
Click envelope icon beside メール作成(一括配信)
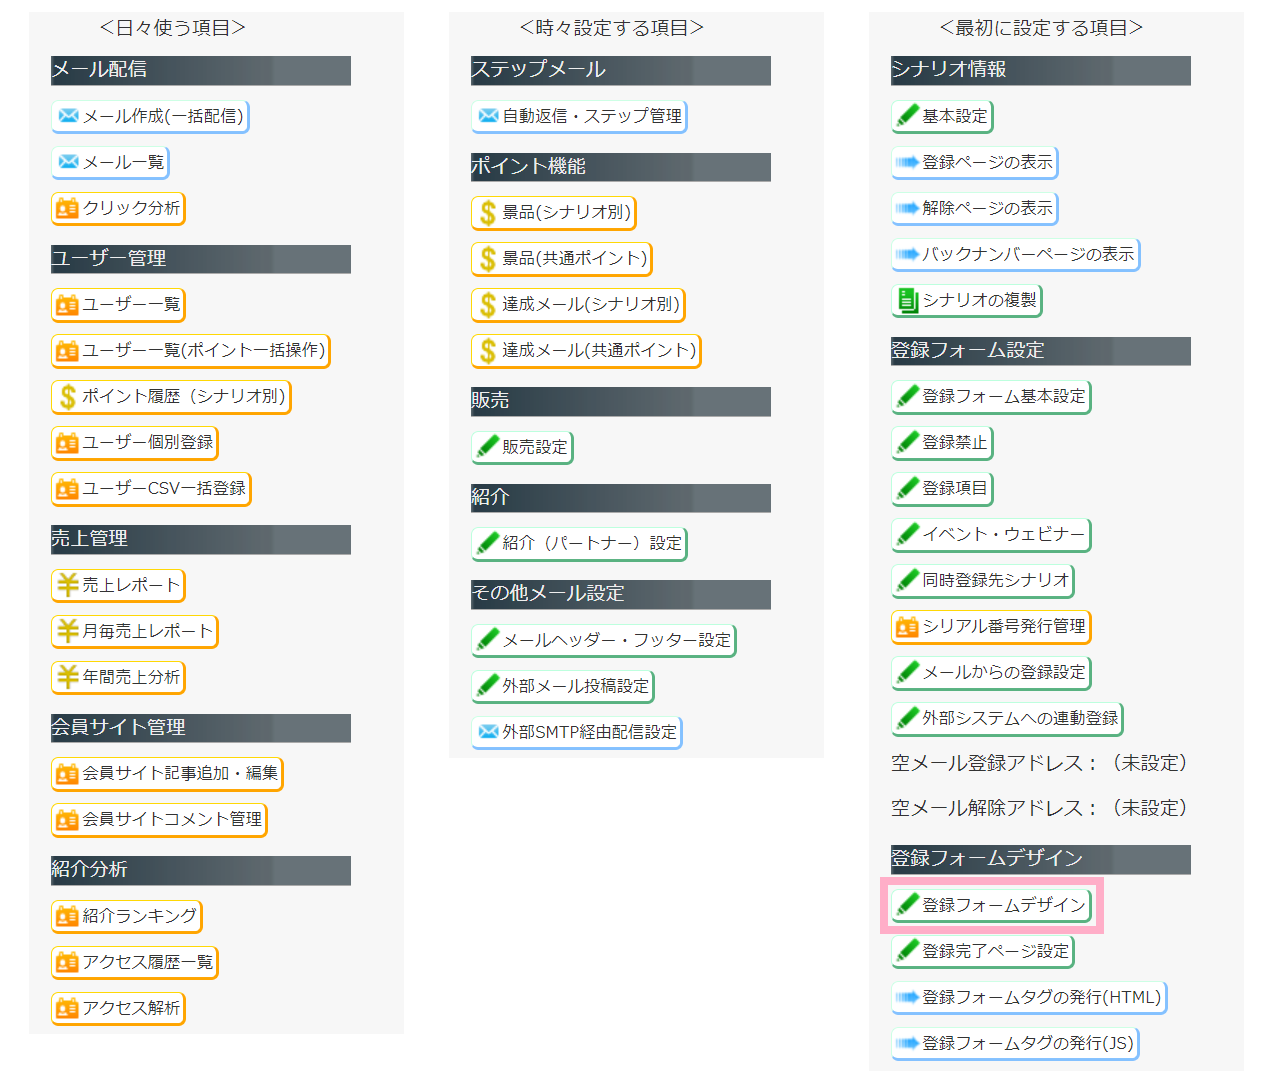point(68,116)
